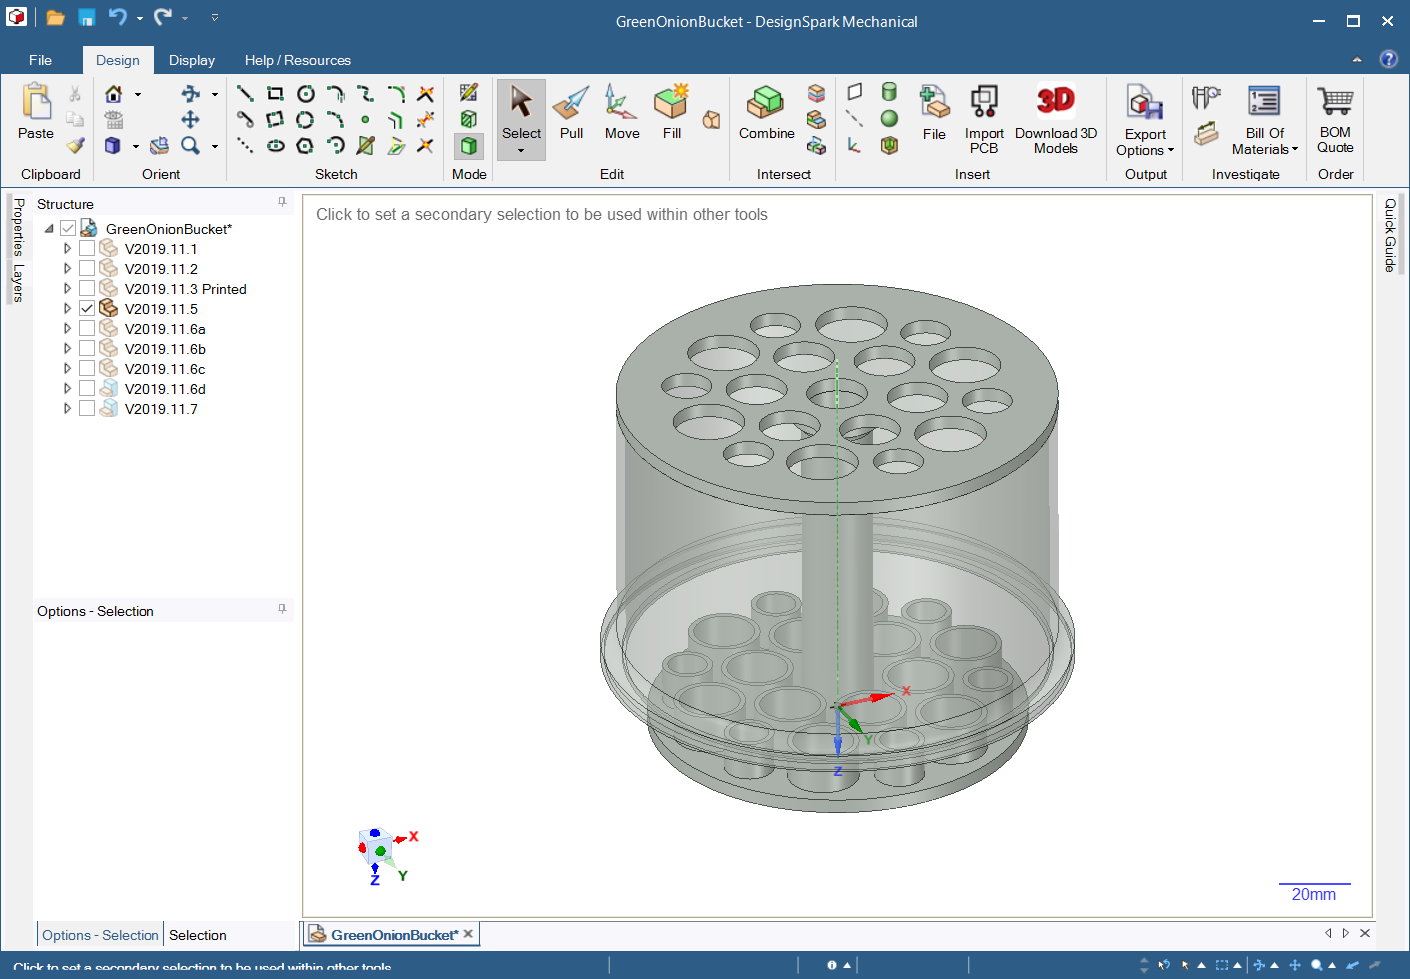Screen dimensions: 1410x979
Task: Select the Spin orient tool
Action: (190, 94)
